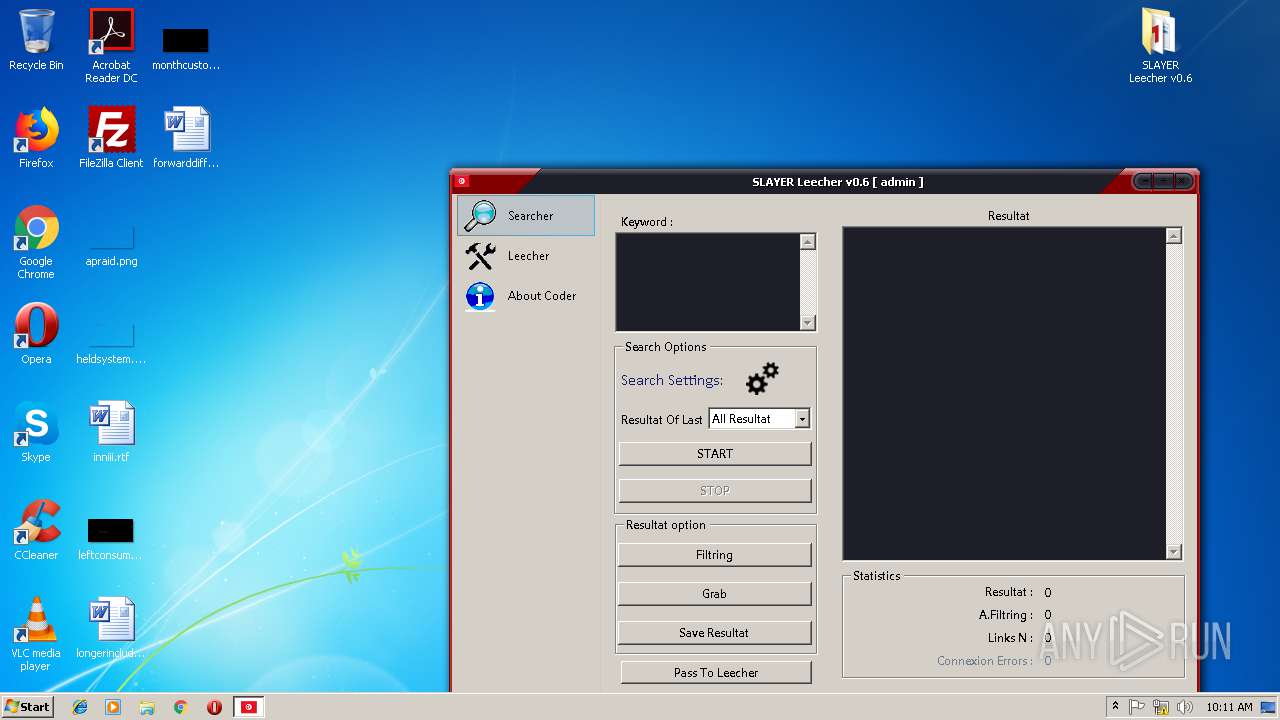
Task: Select SLAYER Leecher taskbar button
Action: click(249, 707)
